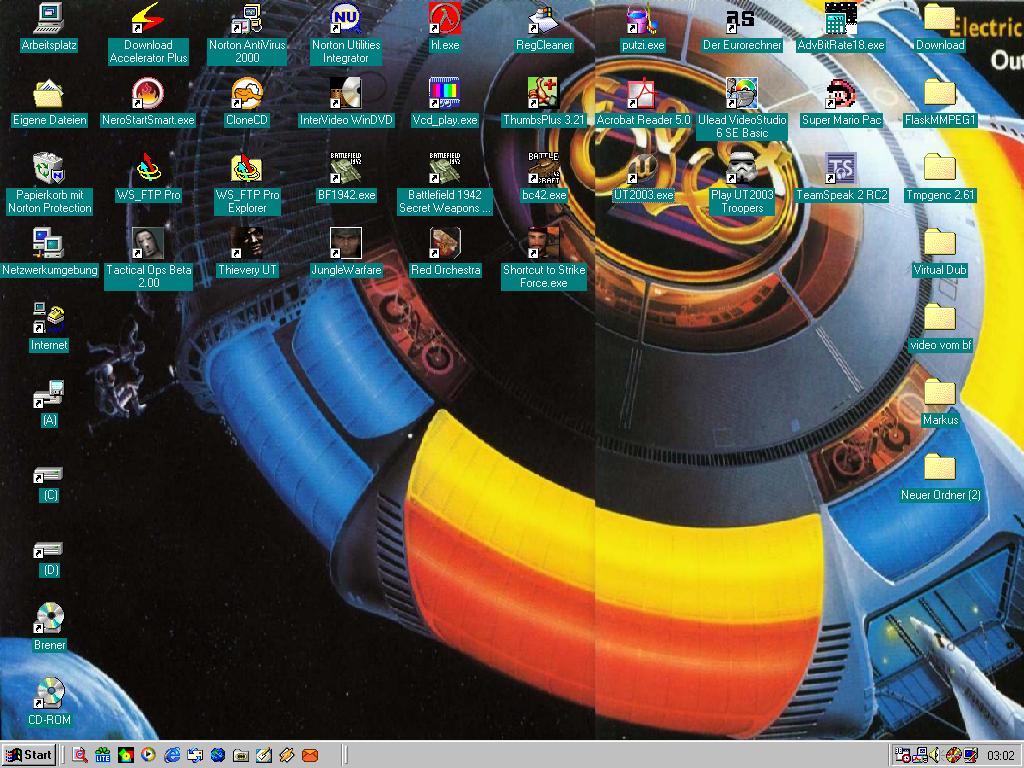Viewport: 1024px width, 768px height.
Task: Open the task scheduler tray icon
Action: [904, 756]
